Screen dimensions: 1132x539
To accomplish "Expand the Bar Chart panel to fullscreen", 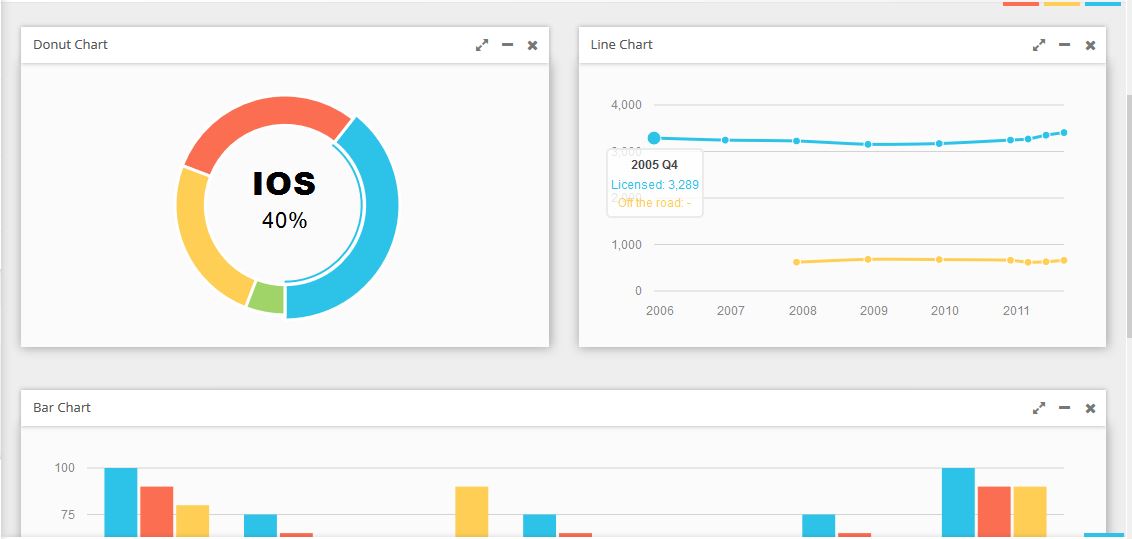I will (1039, 408).
